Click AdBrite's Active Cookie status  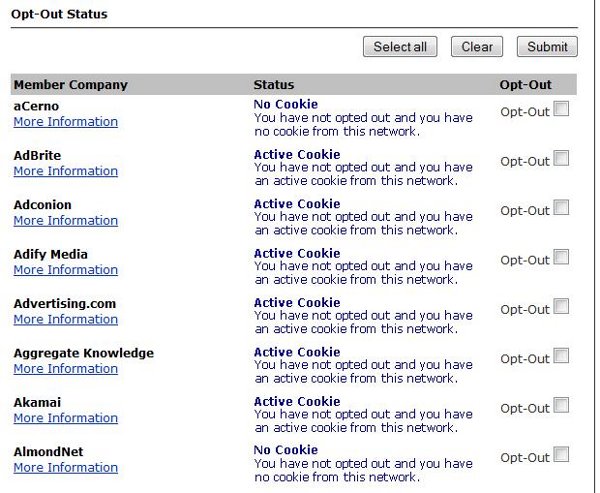297,154
